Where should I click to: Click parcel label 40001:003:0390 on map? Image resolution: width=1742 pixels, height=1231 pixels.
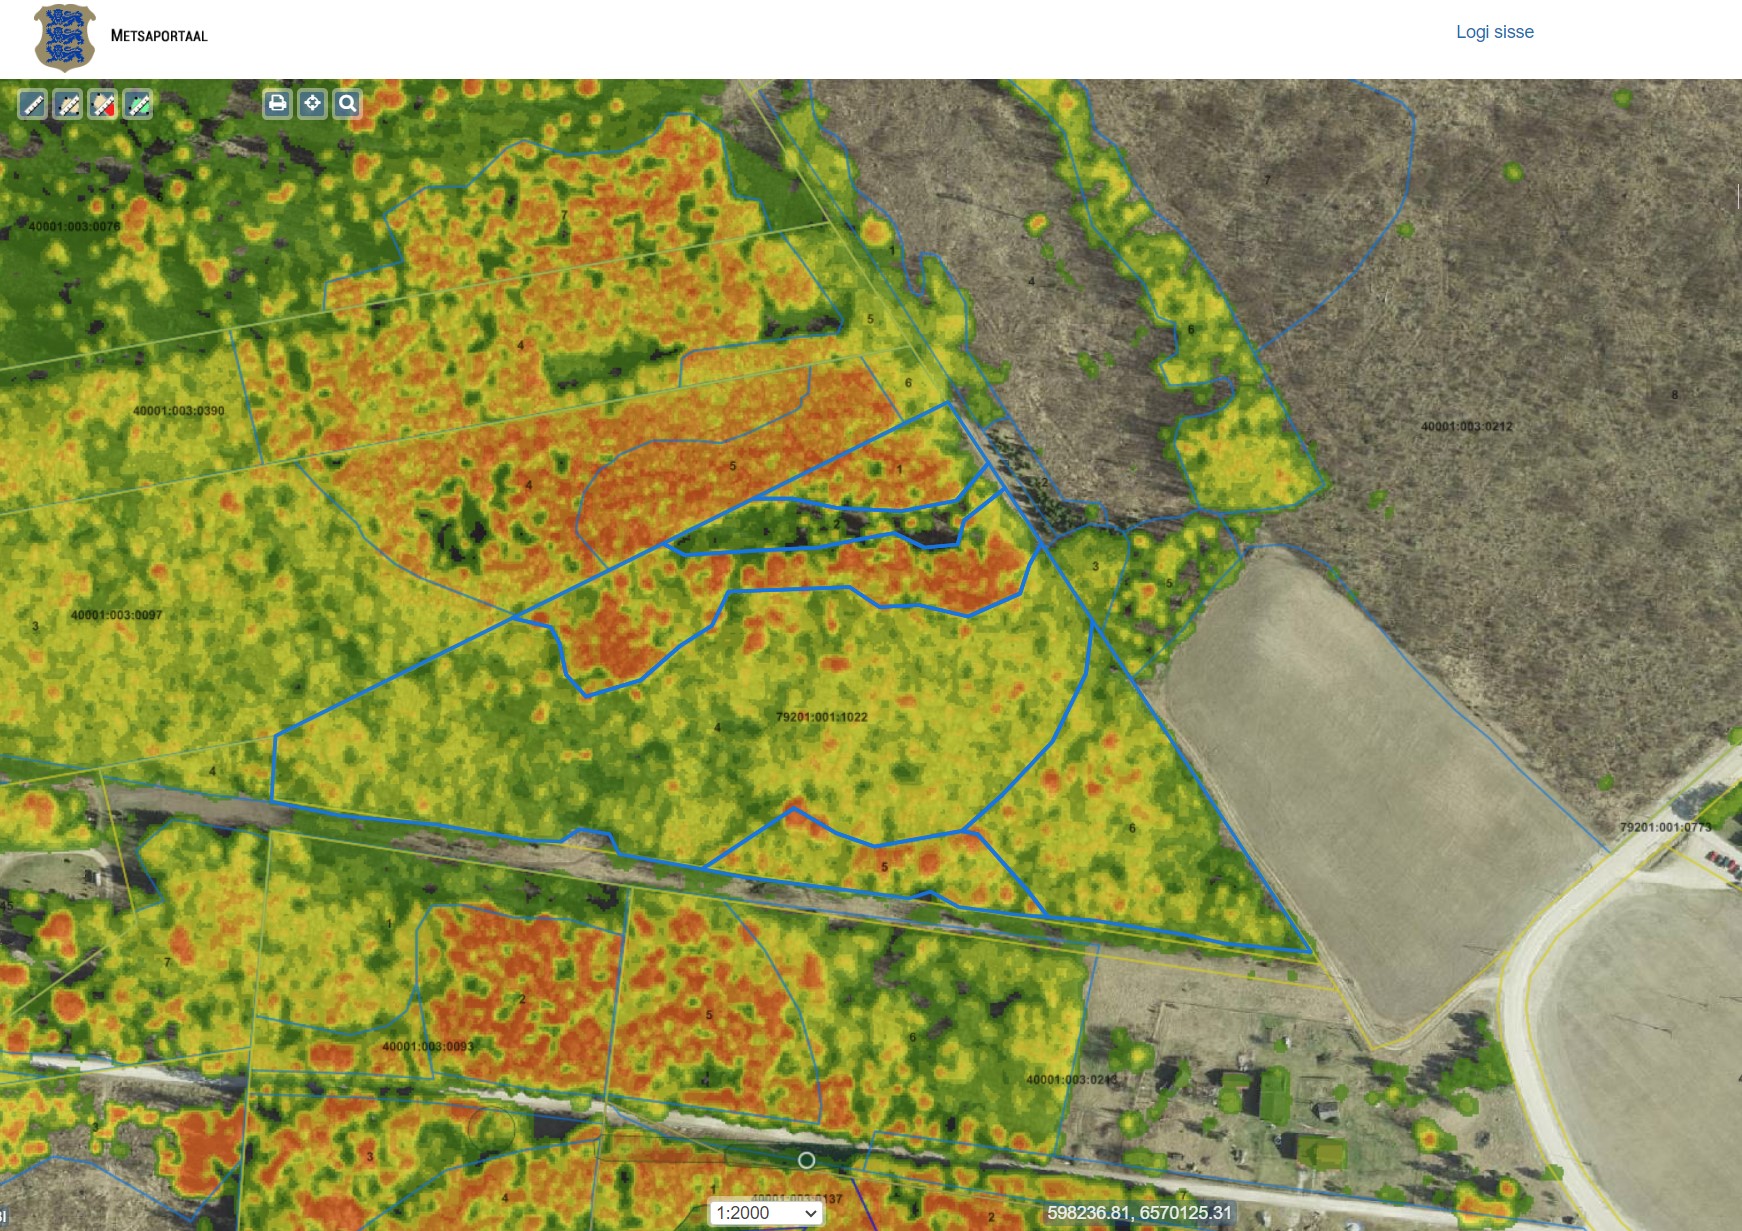pyautogui.click(x=178, y=411)
